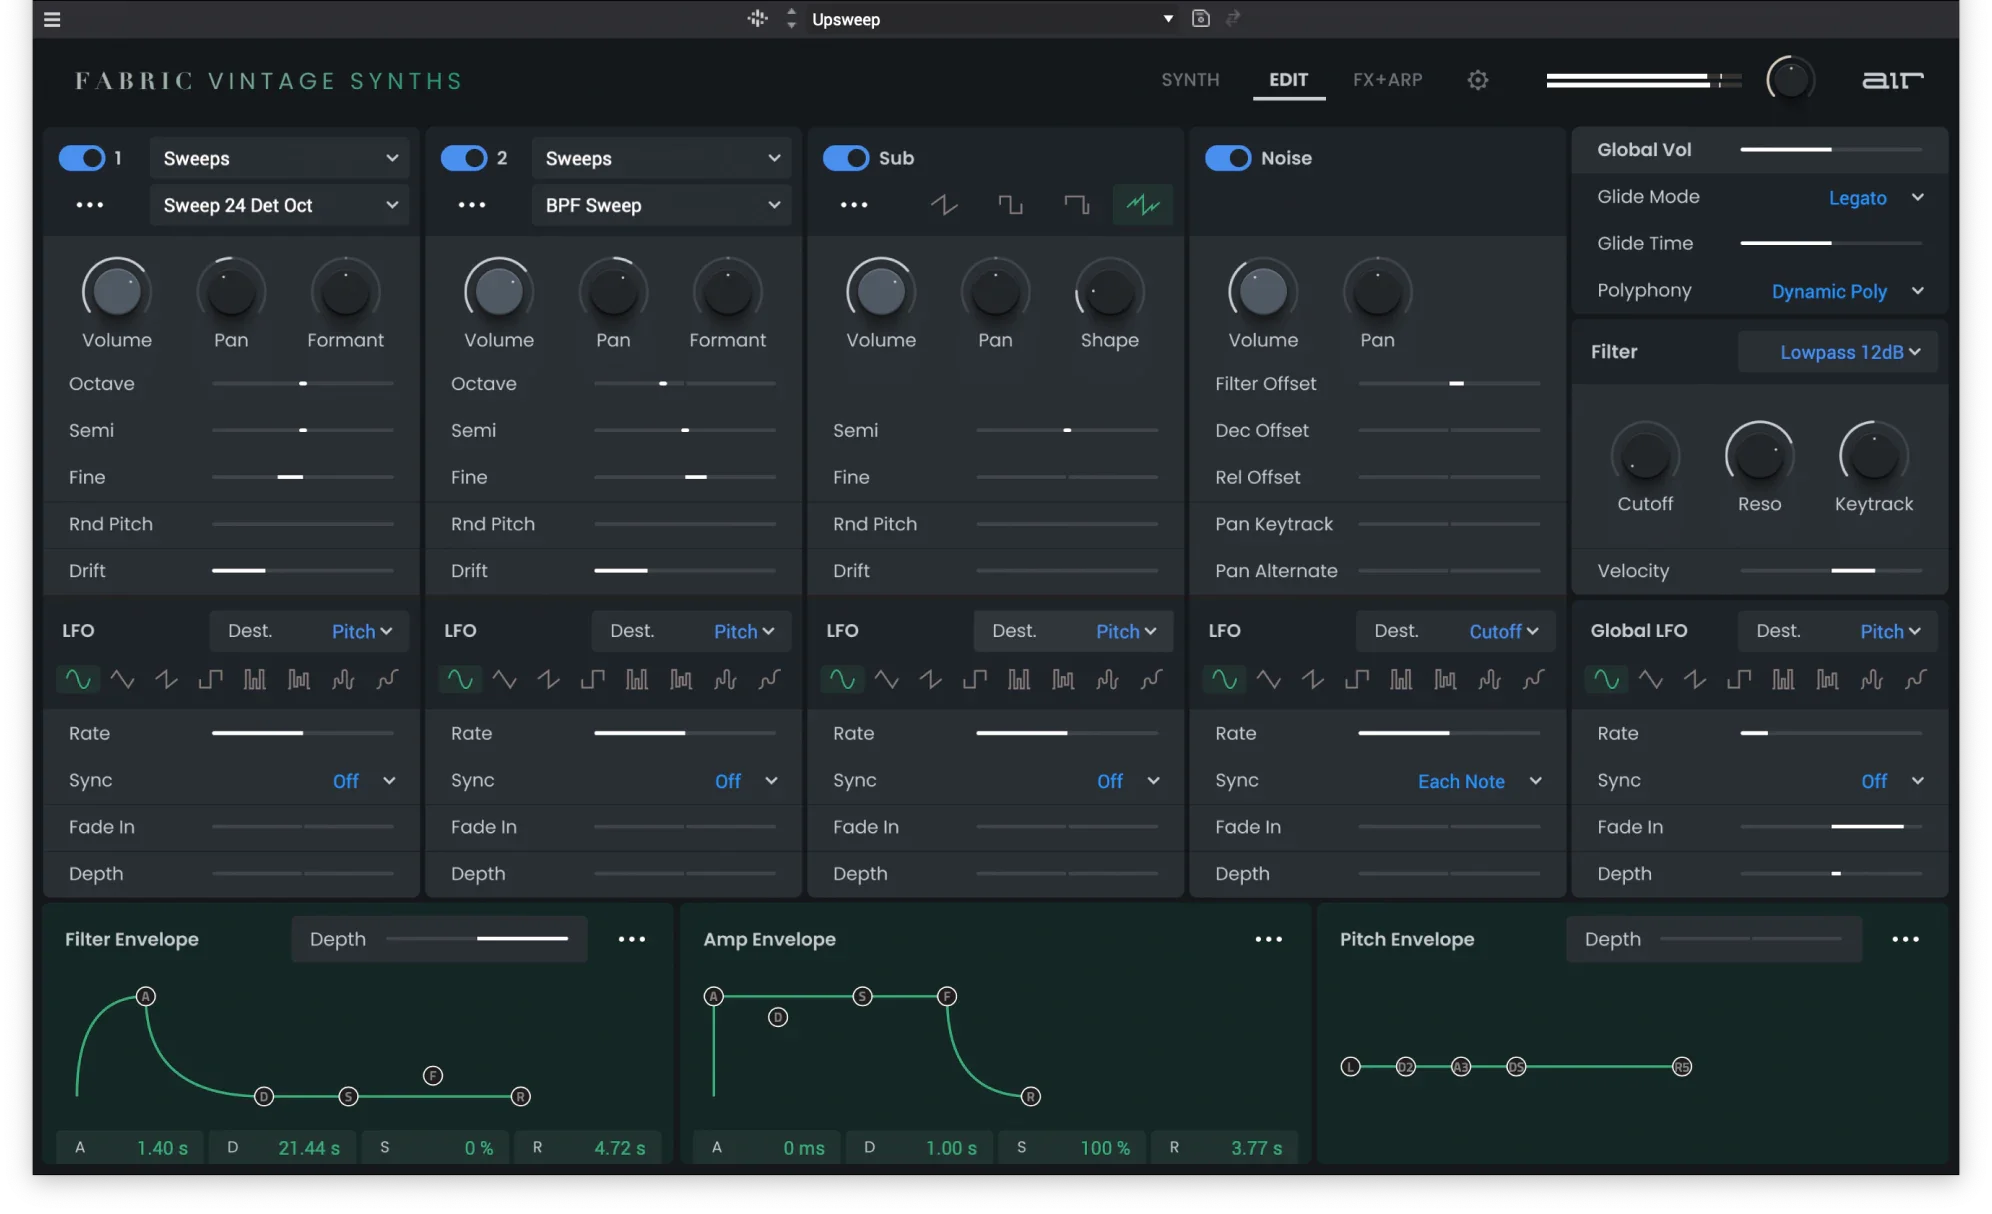Click the preset up/down stepper arrows
Viewport: 1992px width, 1214px height.
click(x=791, y=18)
